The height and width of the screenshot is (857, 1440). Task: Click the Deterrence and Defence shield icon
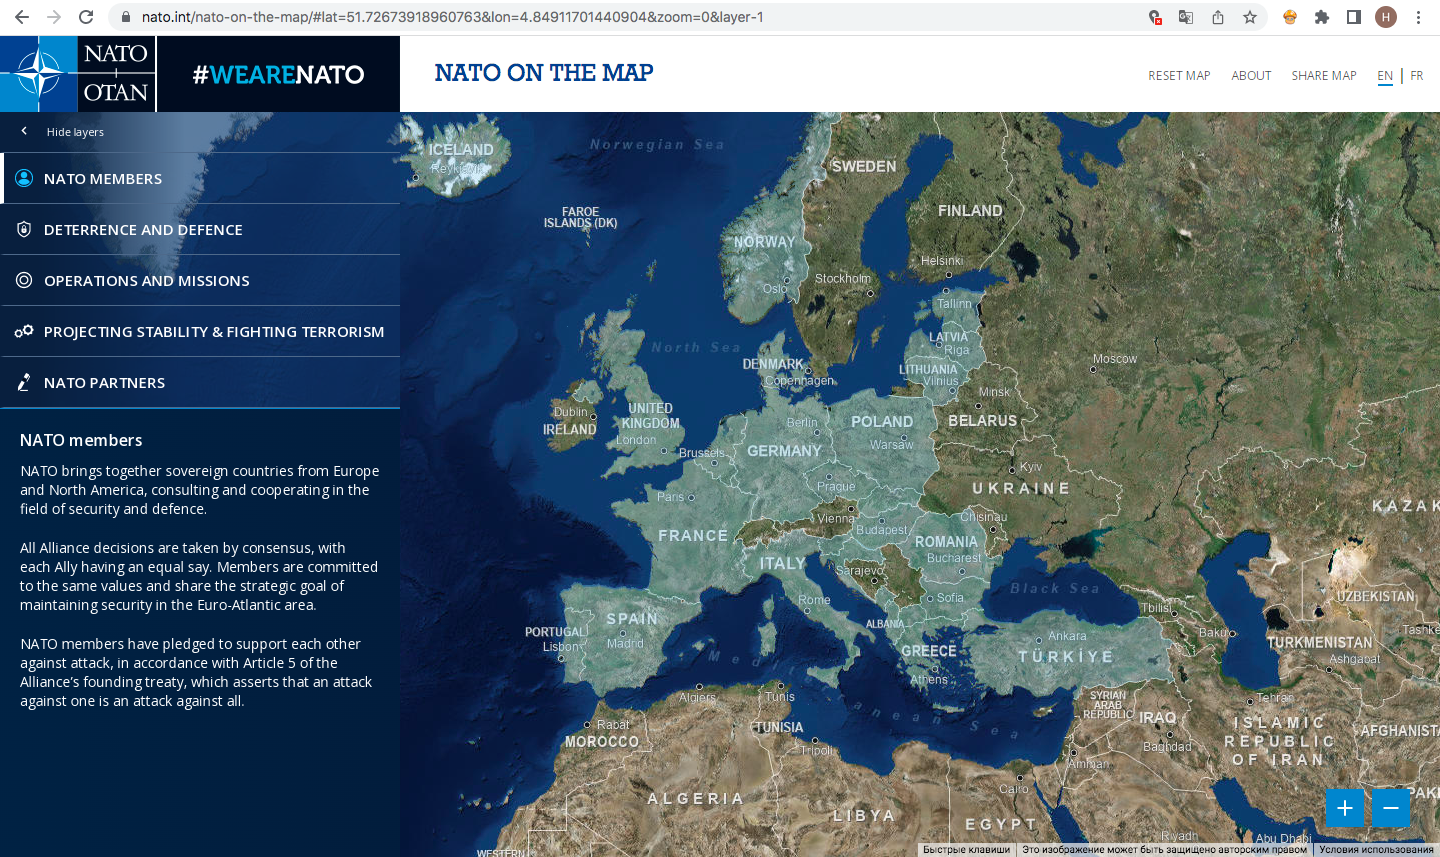pyautogui.click(x=24, y=229)
